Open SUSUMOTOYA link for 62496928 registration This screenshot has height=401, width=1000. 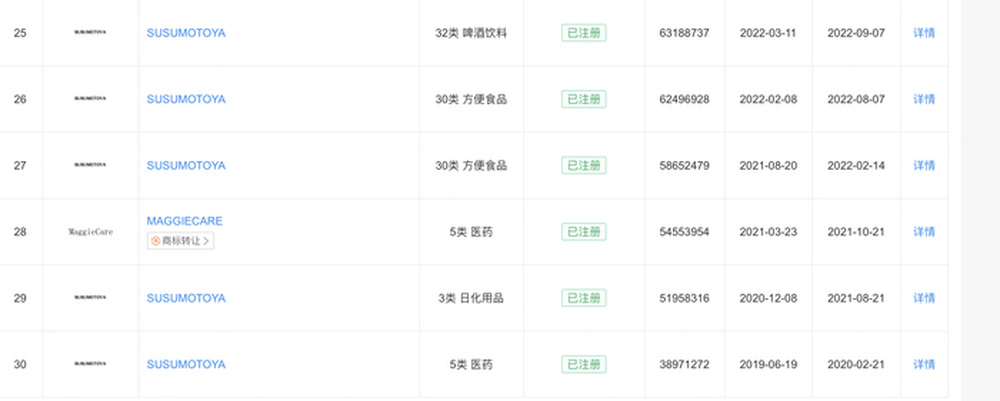(186, 99)
